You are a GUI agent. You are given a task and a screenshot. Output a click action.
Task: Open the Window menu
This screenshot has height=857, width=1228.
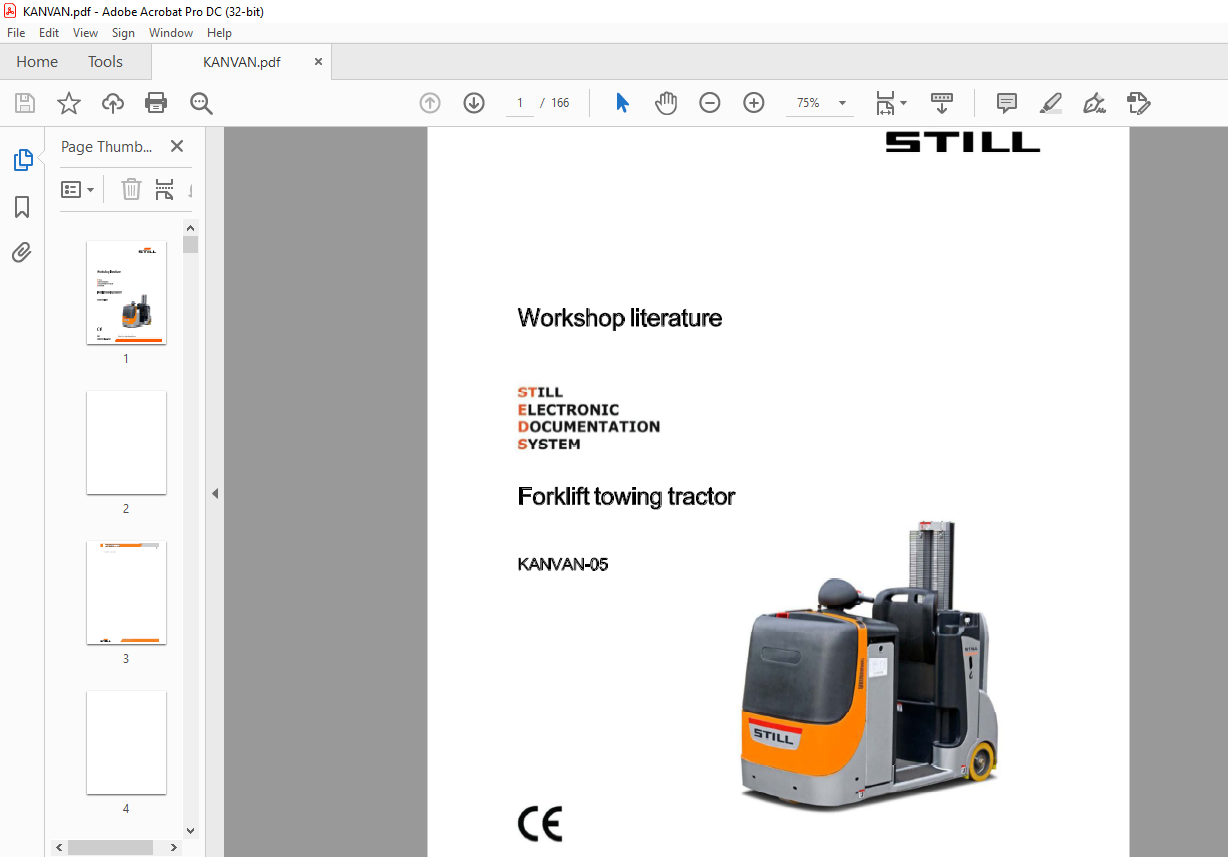click(171, 33)
